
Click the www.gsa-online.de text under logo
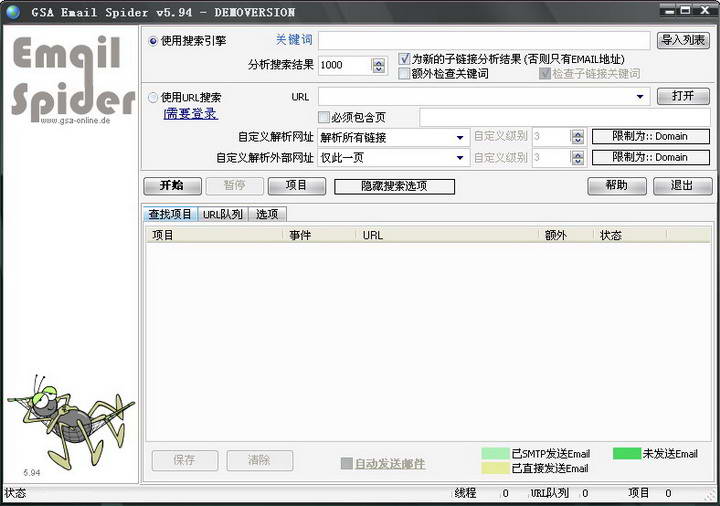coord(75,120)
